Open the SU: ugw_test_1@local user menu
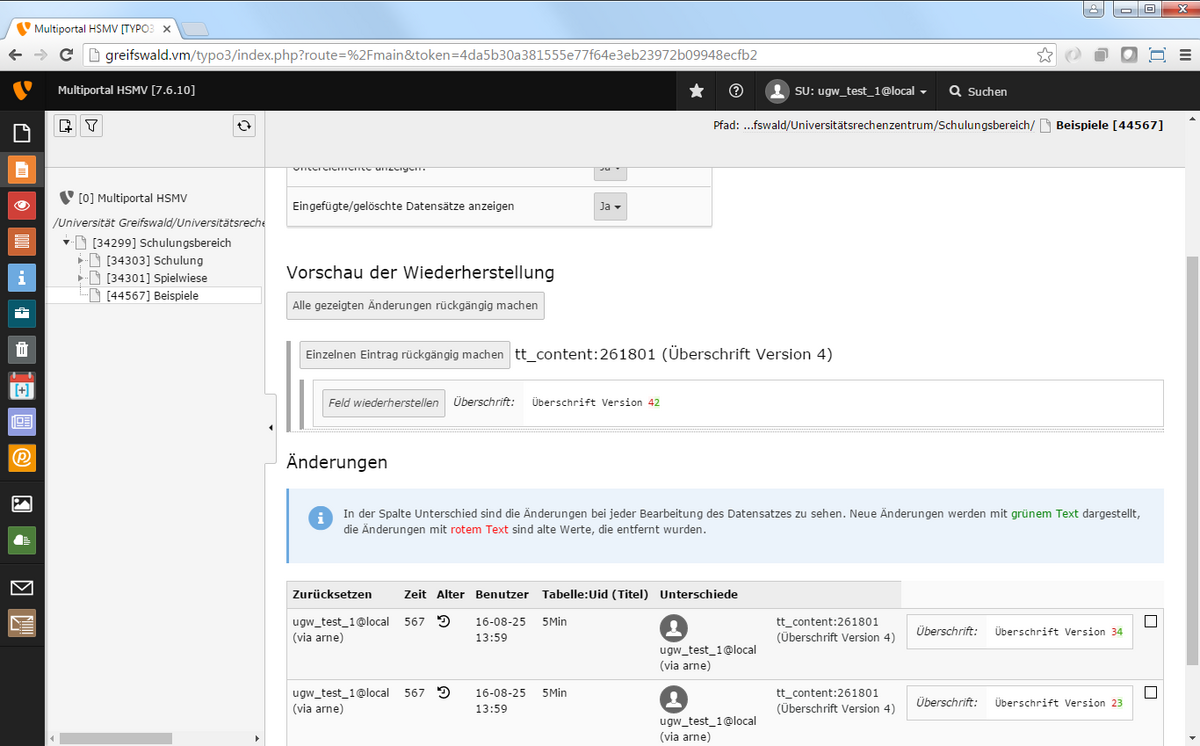The width and height of the screenshot is (1200, 746). click(847, 91)
